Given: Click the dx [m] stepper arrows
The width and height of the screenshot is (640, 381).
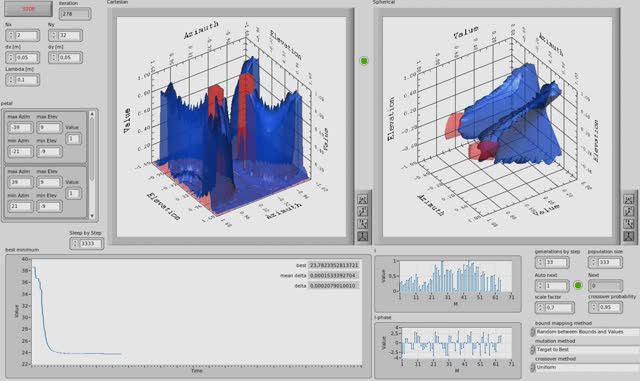Looking at the screenshot, I should point(11,58).
